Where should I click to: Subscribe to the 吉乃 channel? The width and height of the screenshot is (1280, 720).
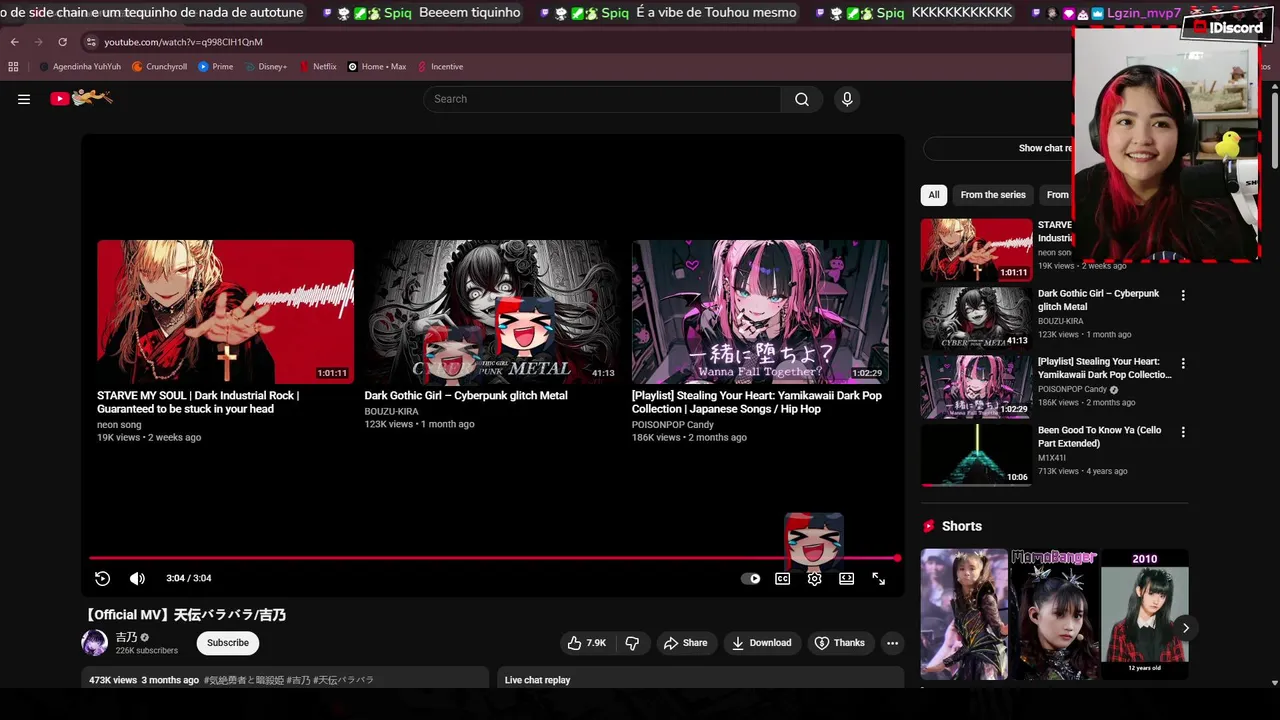coord(228,643)
